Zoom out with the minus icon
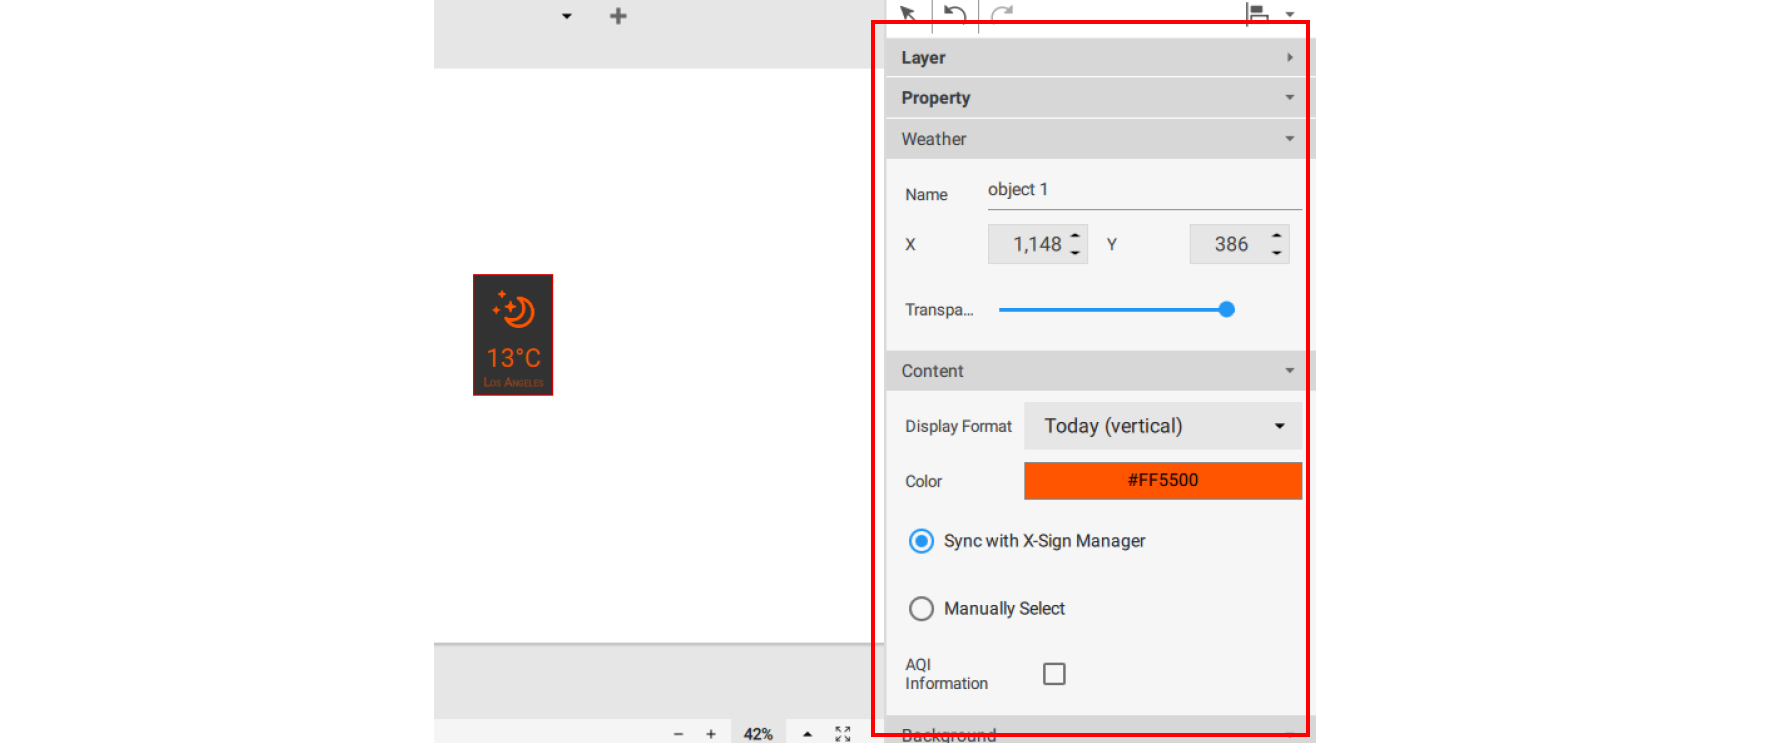 [x=678, y=734]
